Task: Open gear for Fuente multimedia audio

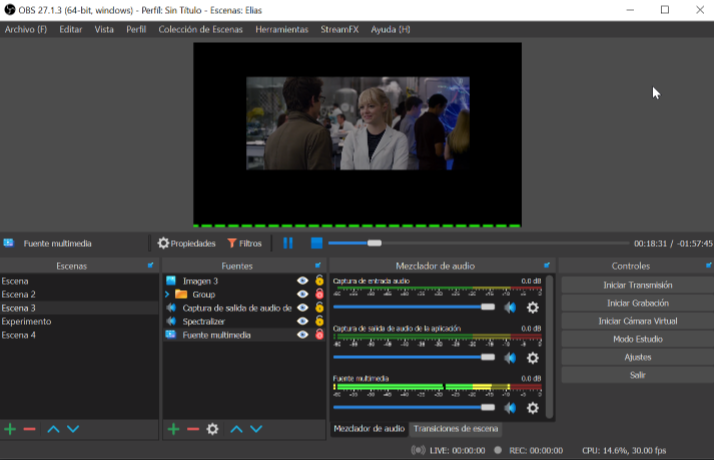Action: click(533, 408)
